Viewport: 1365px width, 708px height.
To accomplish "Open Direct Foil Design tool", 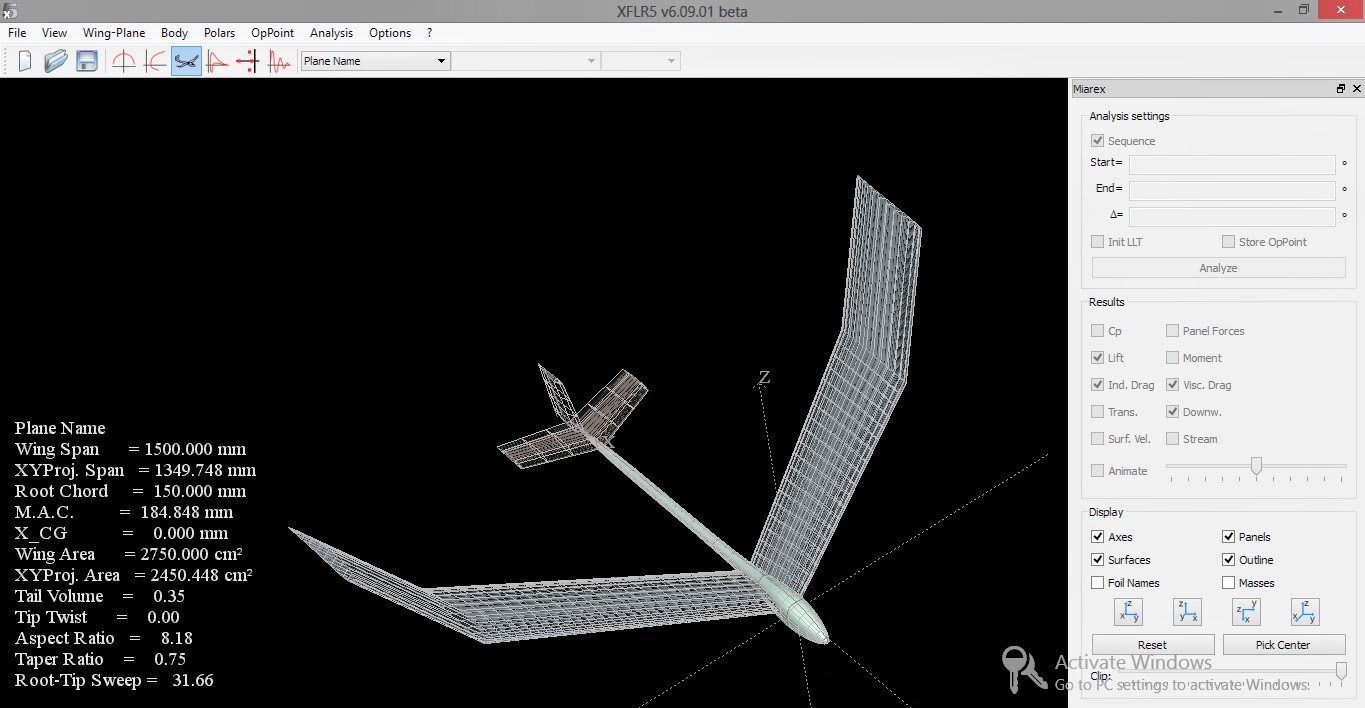I will click(124, 60).
